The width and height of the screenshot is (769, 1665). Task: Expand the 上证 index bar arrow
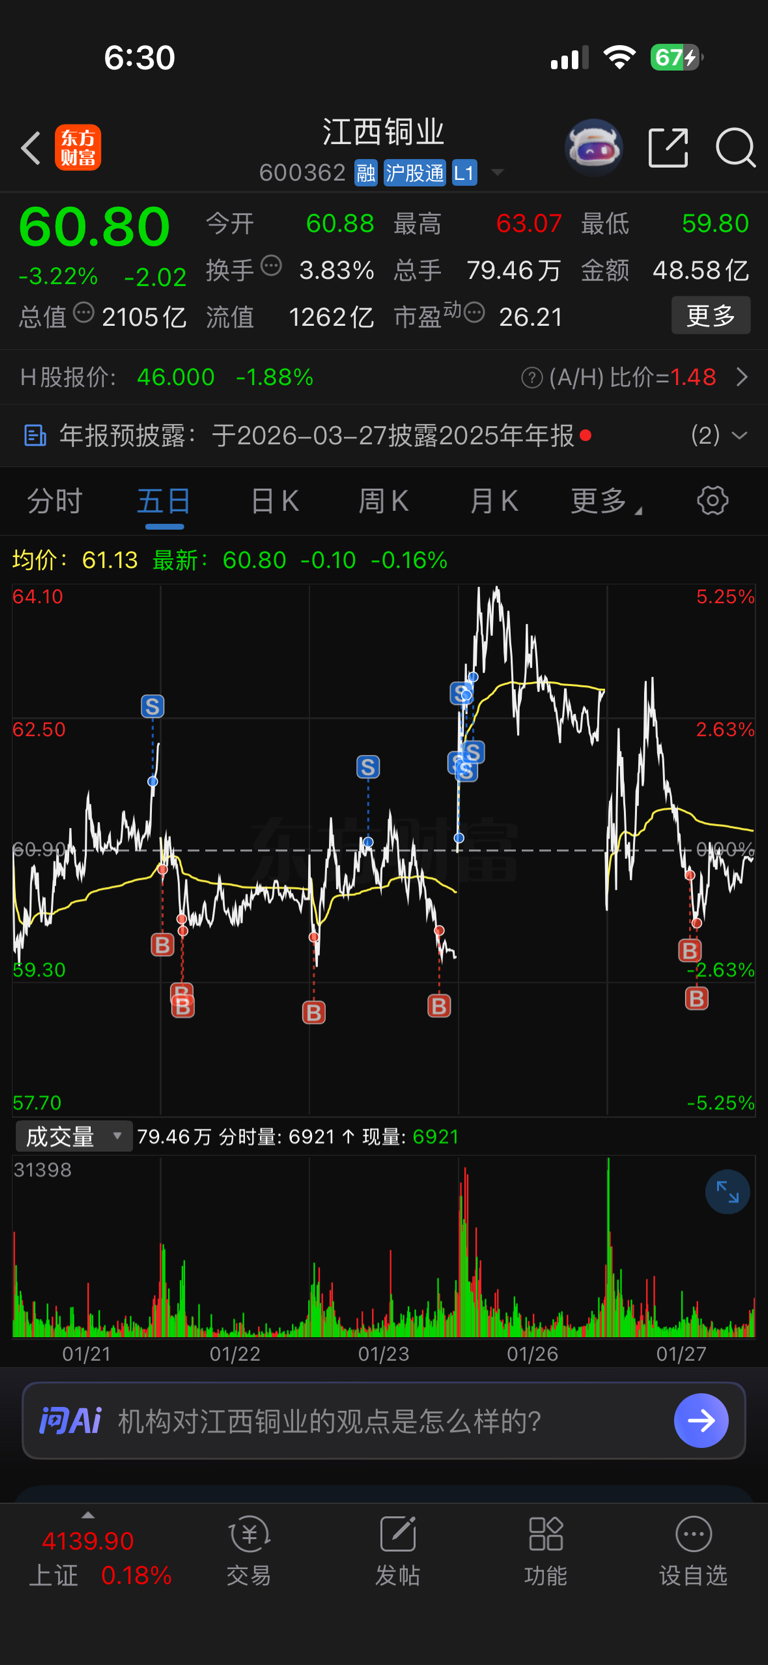pyautogui.click(x=88, y=1516)
